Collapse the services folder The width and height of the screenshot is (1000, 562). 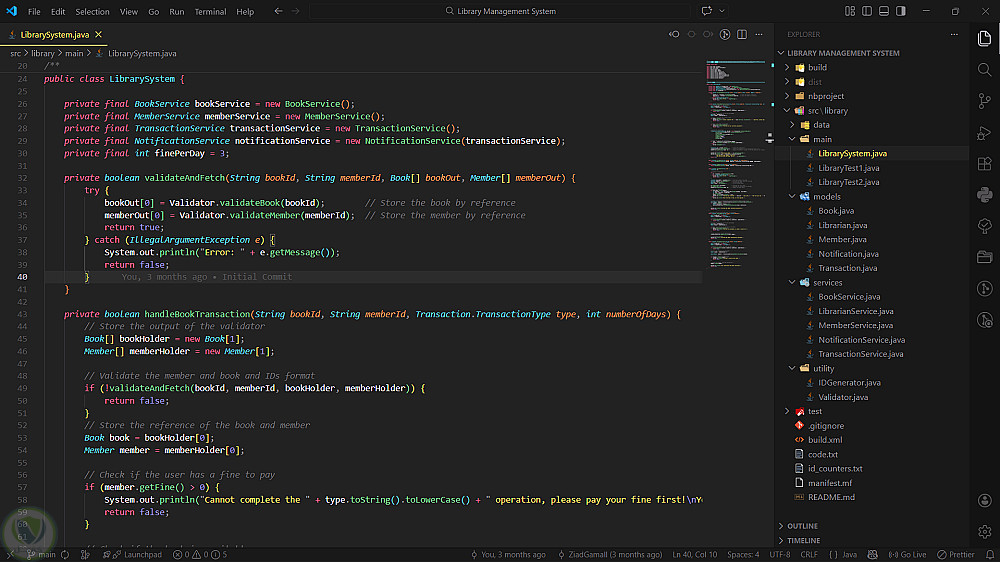coord(827,283)
